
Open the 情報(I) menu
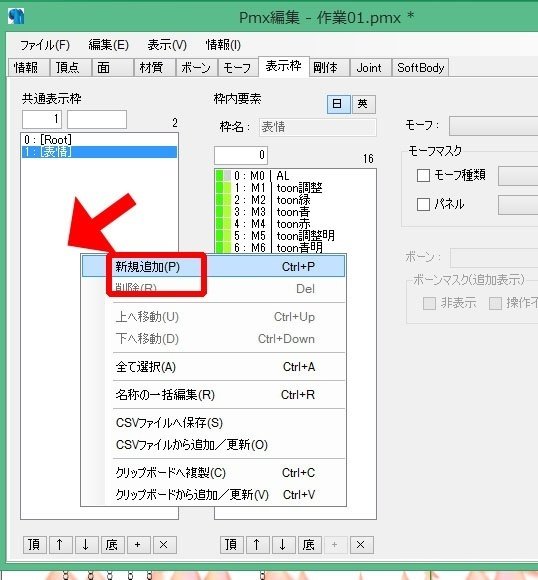[223, 45]
